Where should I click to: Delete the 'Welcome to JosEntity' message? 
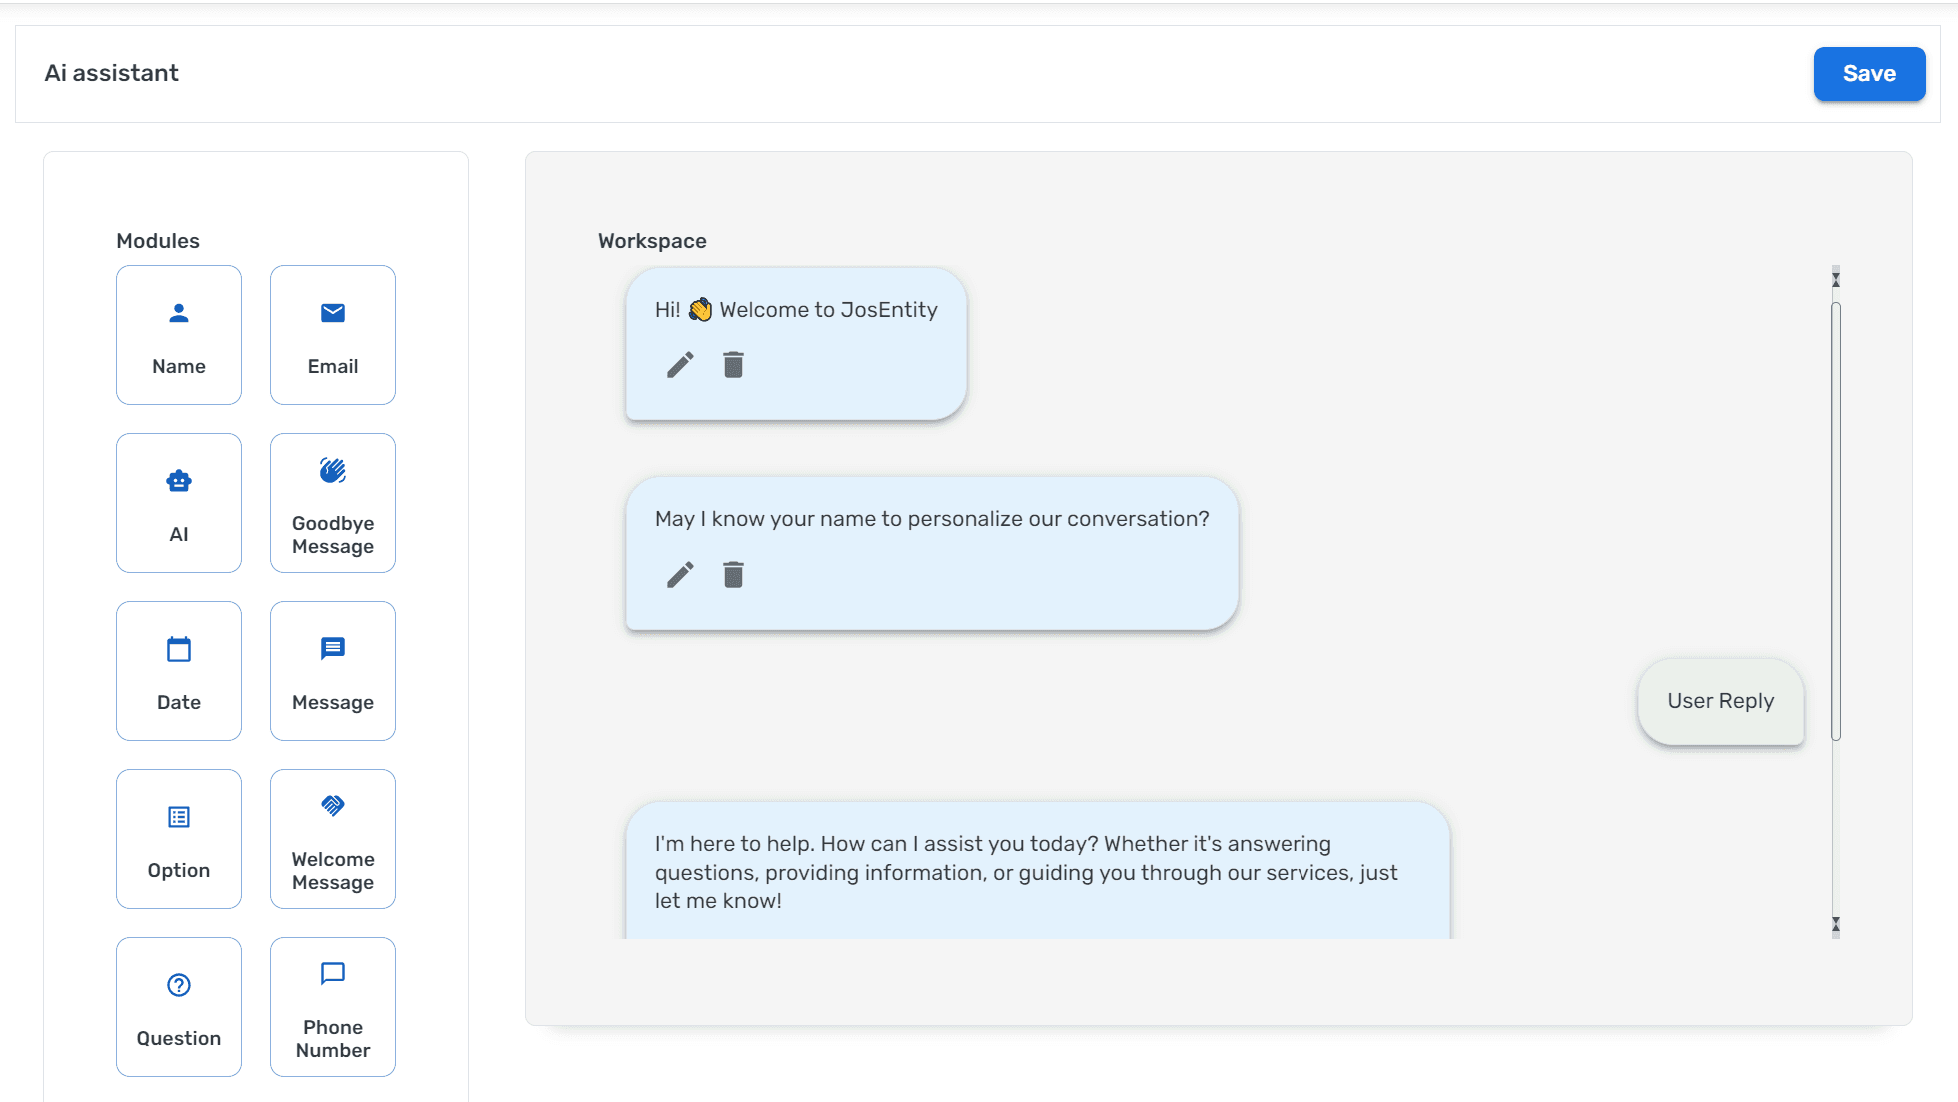[x=733, y=364]
